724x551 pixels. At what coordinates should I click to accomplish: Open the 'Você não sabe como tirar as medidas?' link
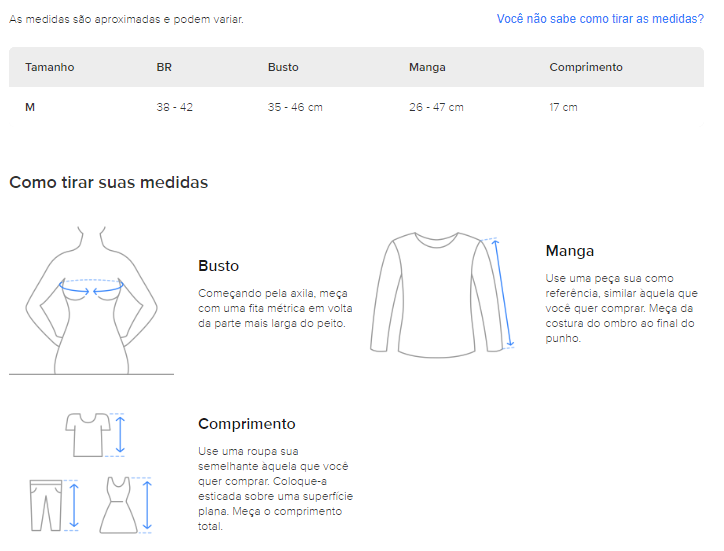[x=600, y=19]
